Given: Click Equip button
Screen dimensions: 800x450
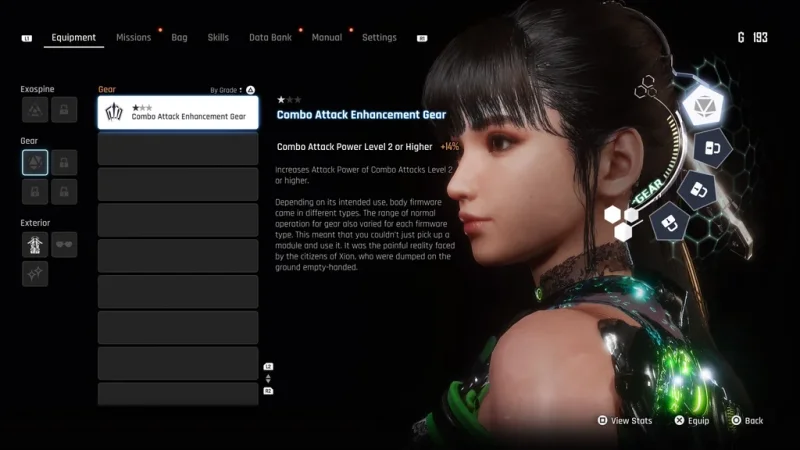Looking at the screenshot, I should pos(692,420).
